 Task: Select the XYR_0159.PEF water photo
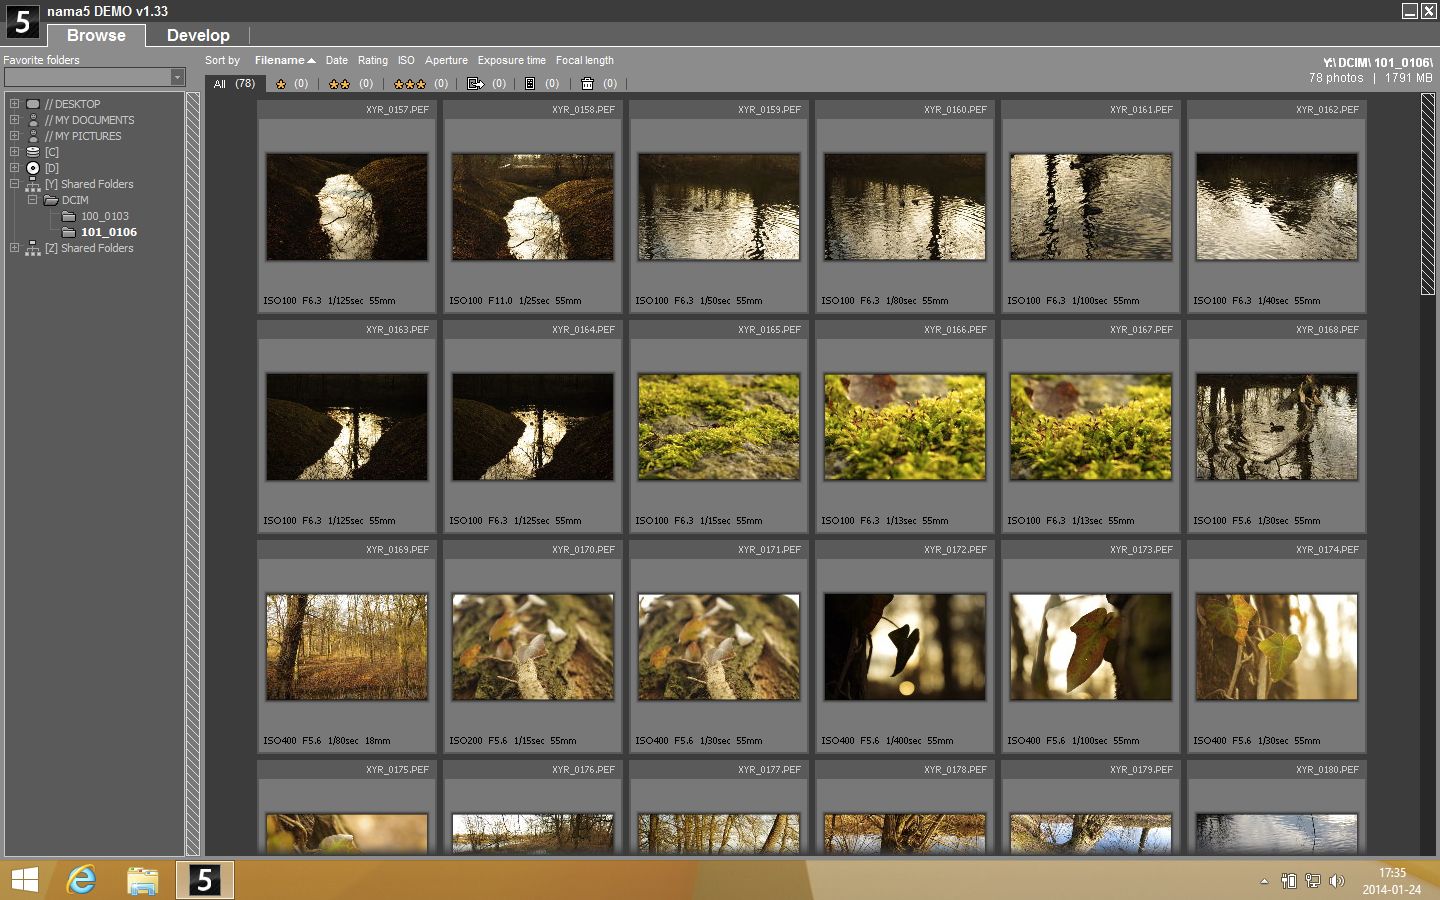(719, 207)
